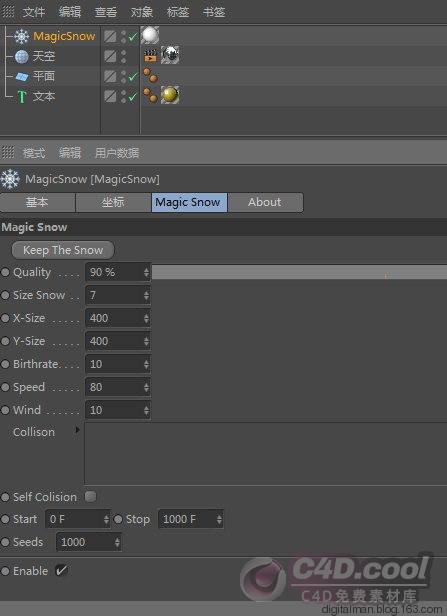Click the Seeds stepper arrows

pos(117,543)
